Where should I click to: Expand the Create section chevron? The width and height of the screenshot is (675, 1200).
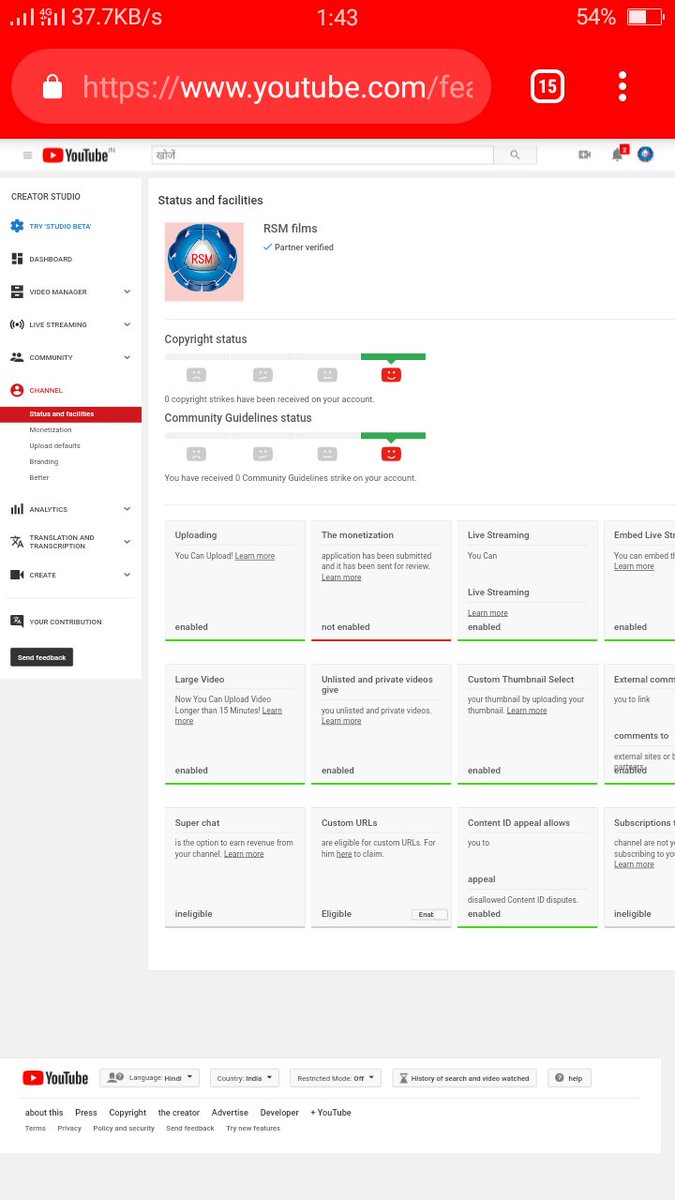(127, 575)
